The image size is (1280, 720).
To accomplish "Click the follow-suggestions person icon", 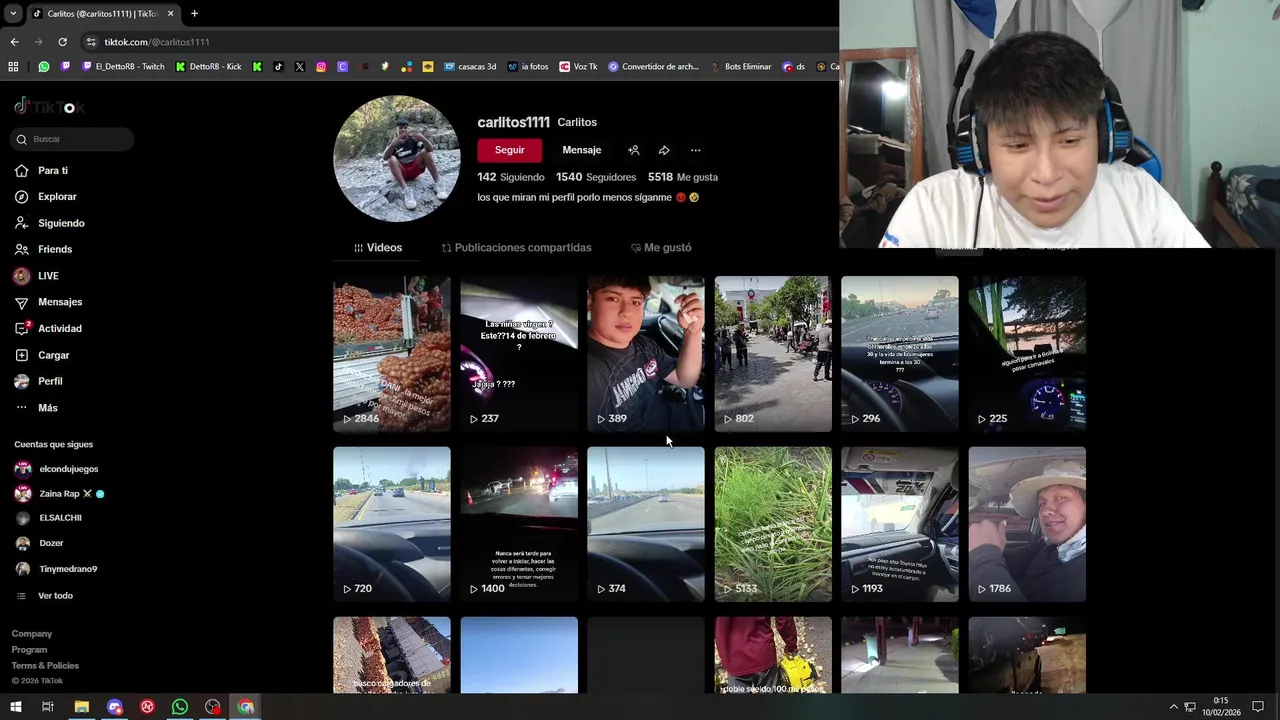I will click(x=633, y=150).
